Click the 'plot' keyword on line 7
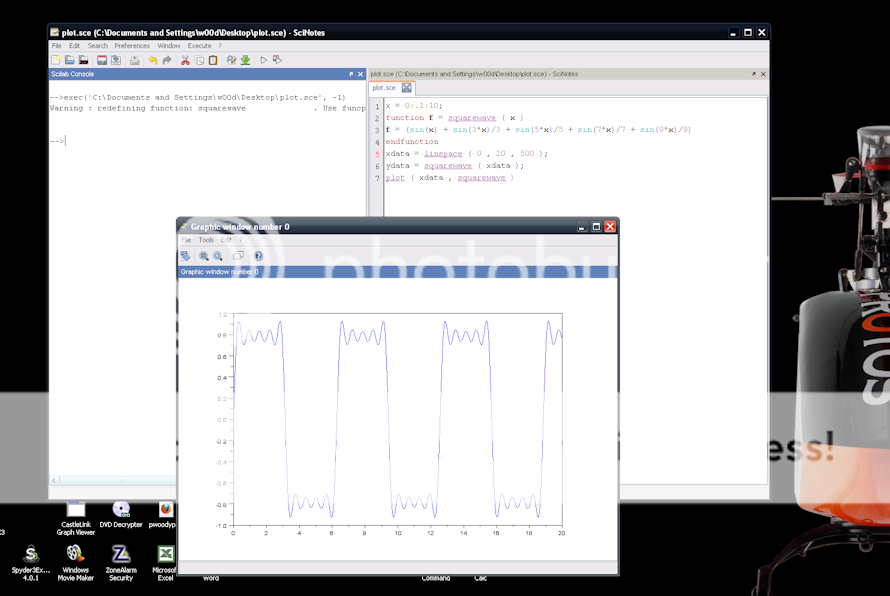Image resolution: width=890 pixels, height=596 pixels. coord(396,178)
